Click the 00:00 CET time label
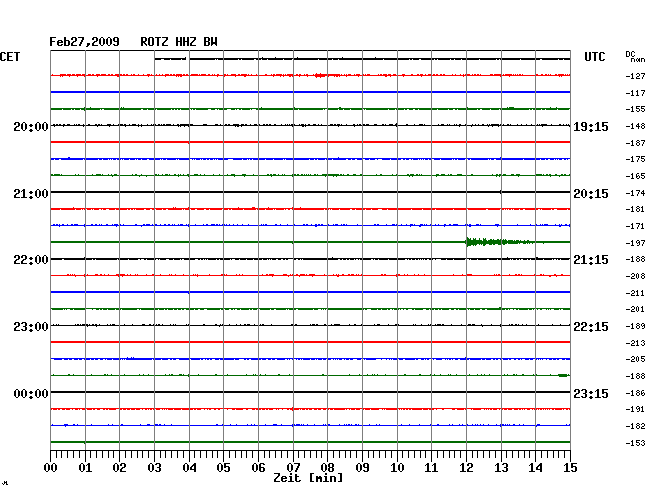The height and width of the screenshot is (494, 650). pyautogui.click(x=31, y=393)
